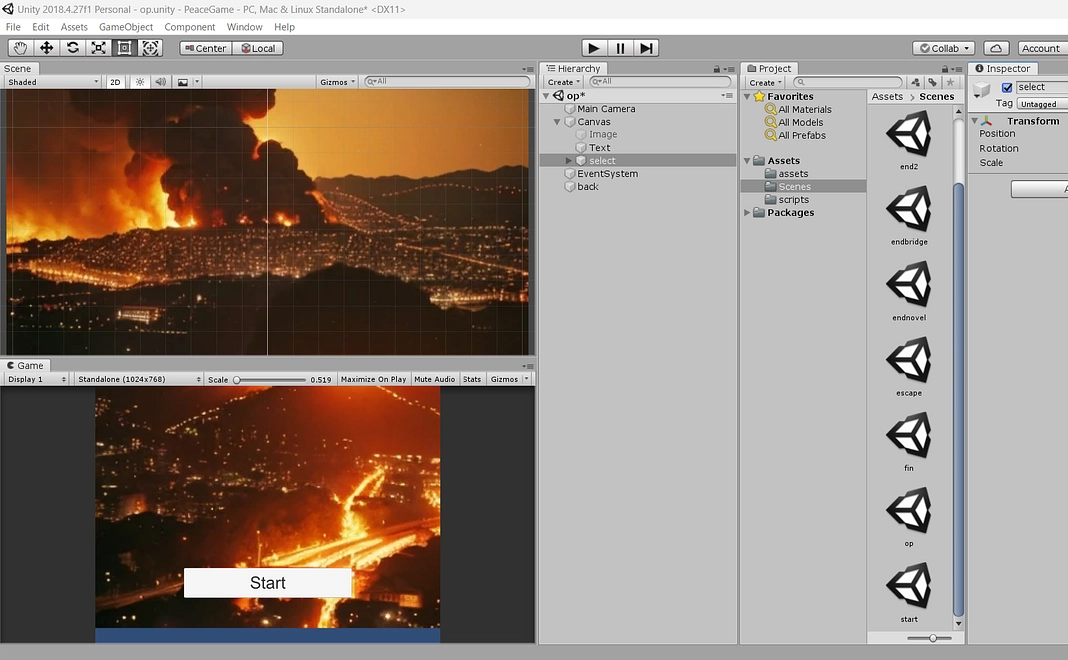Open the Shaded draw mode dropdown
Image resolution: width=1068 pixels, height=660 pixels.
click(53, 82)
